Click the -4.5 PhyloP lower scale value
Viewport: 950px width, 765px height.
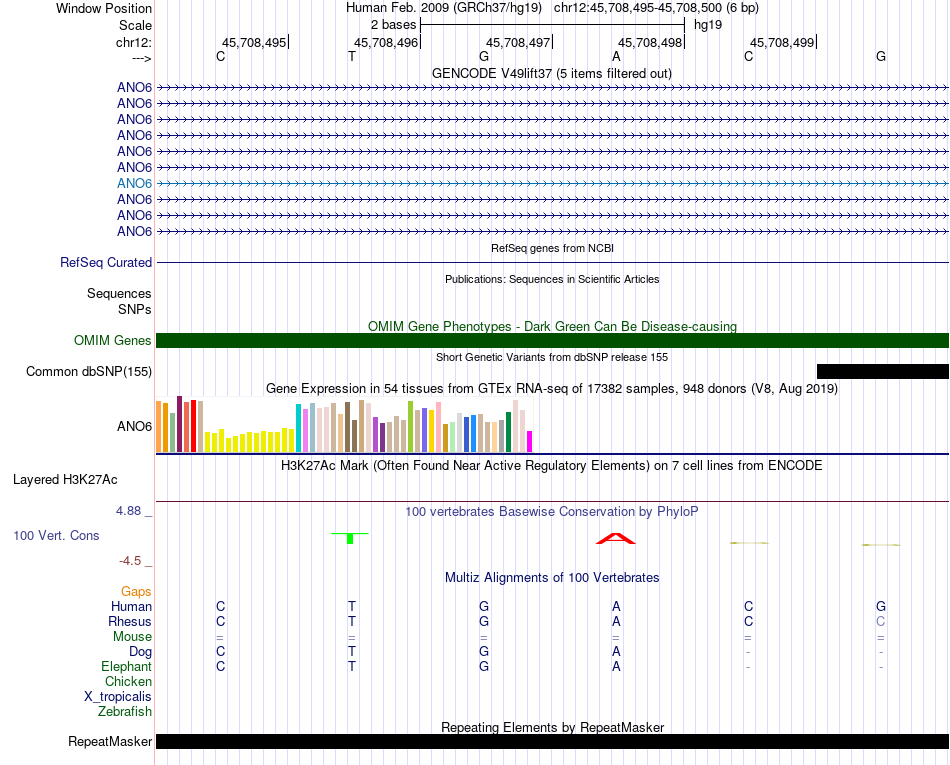130,561
